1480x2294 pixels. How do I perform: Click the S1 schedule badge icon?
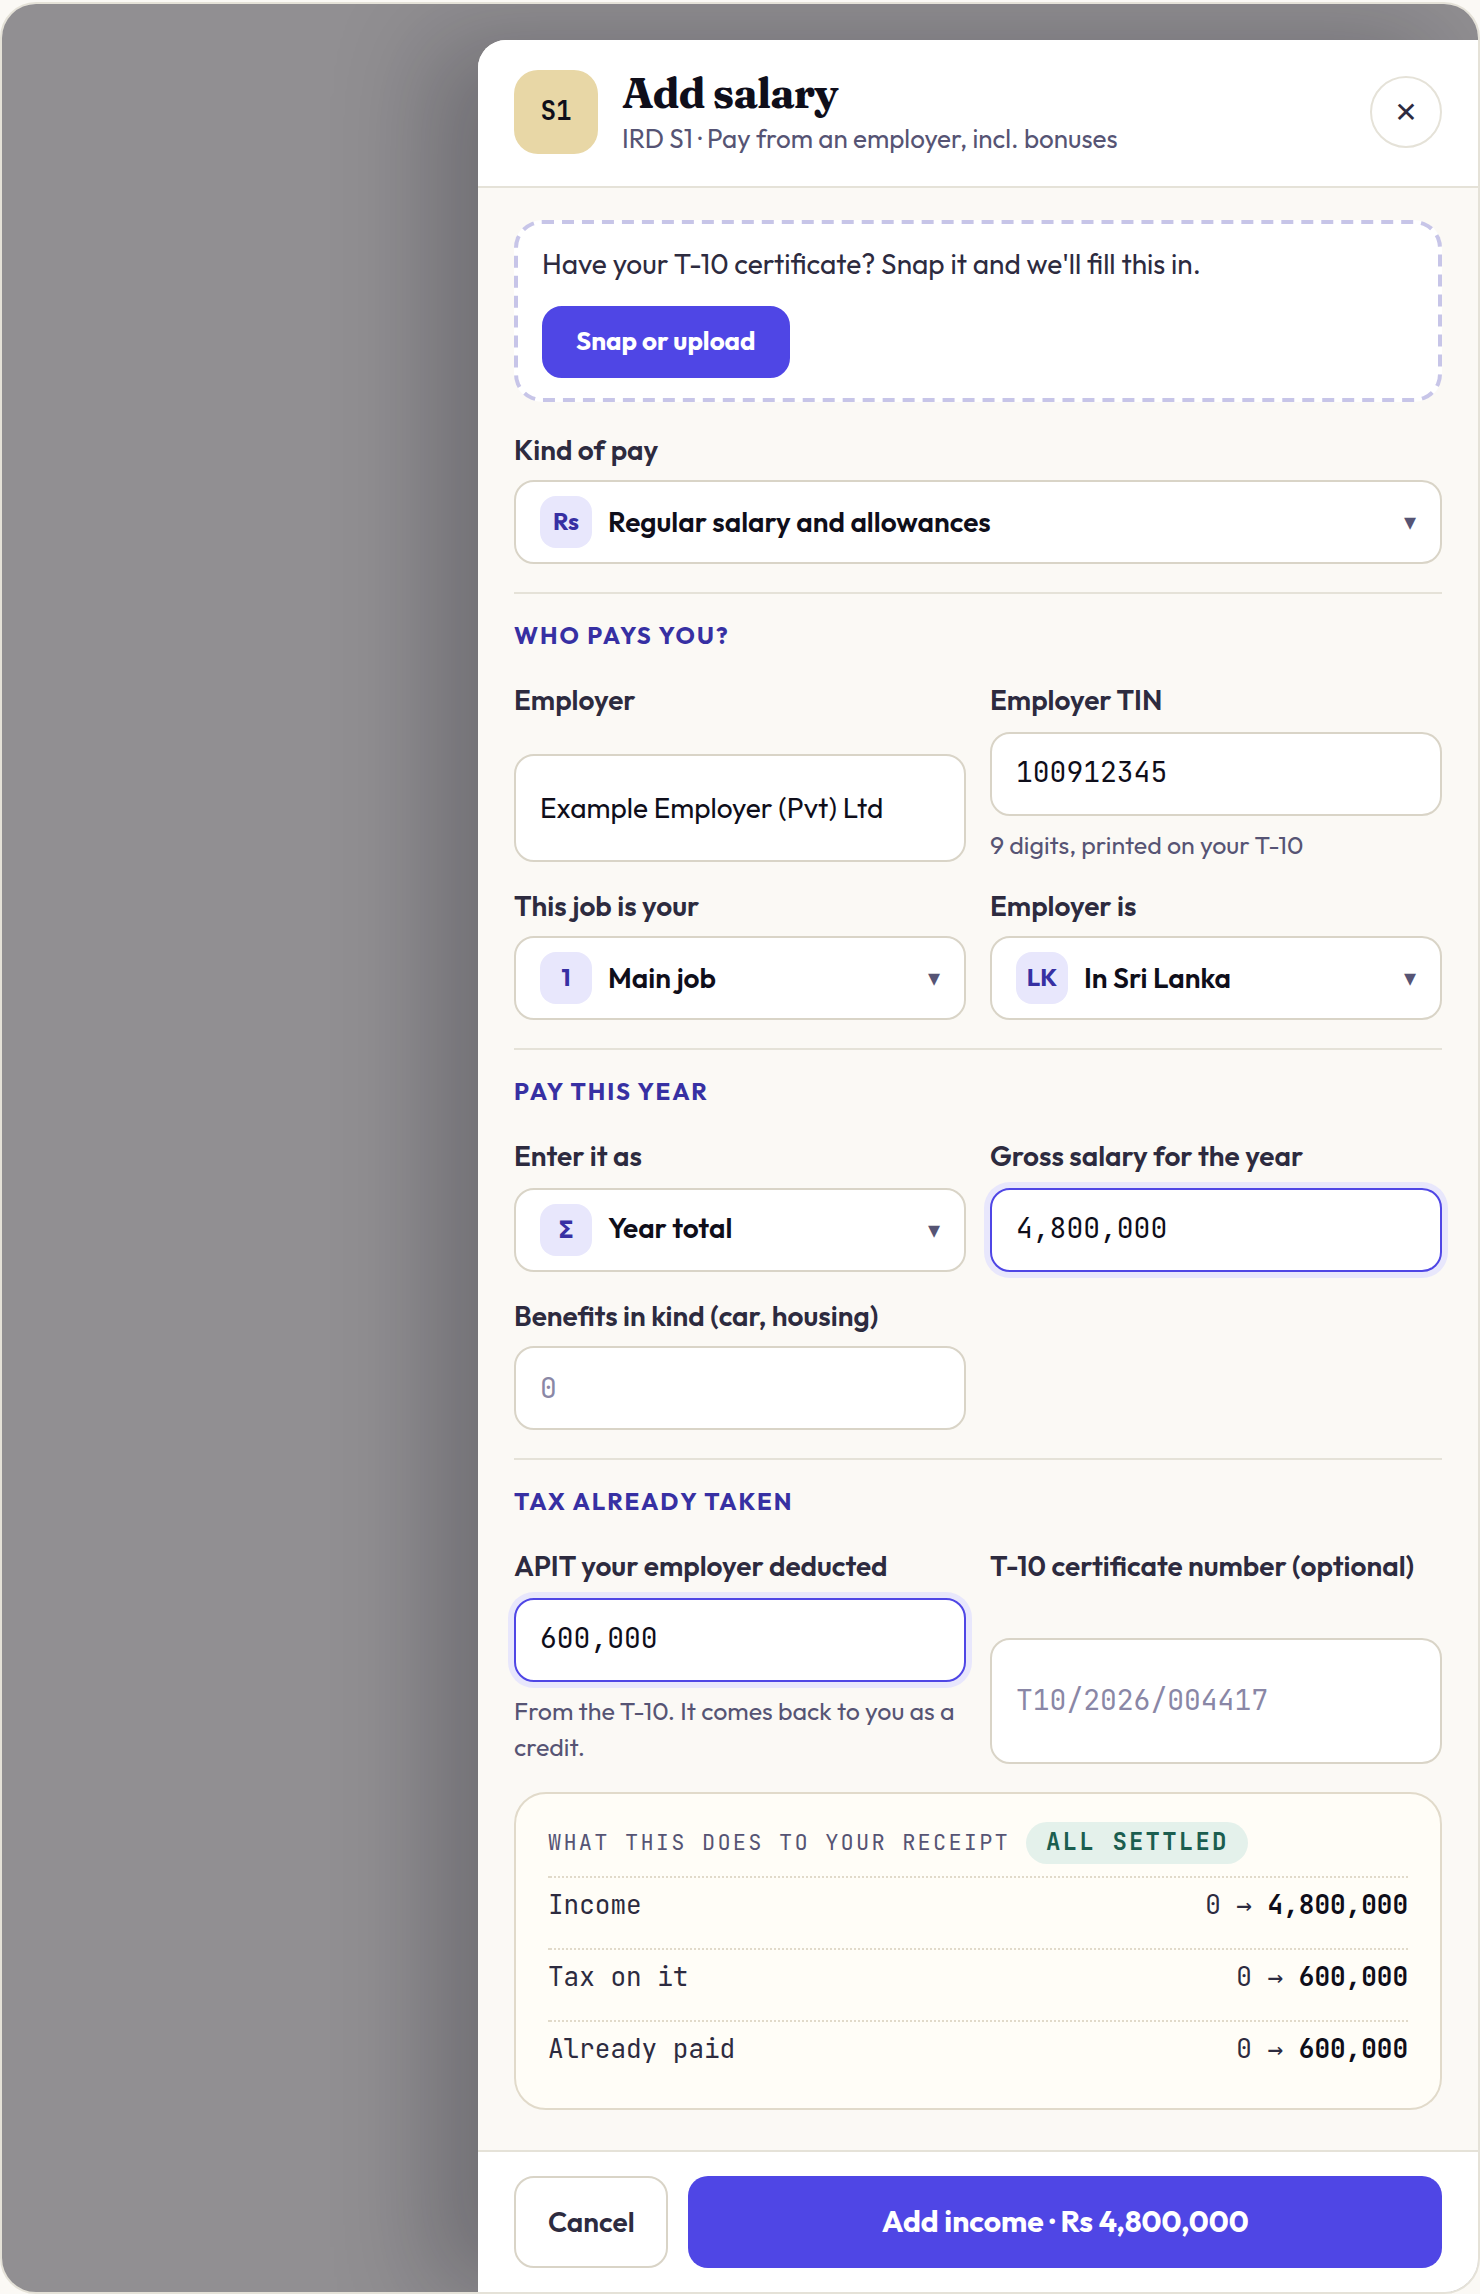click(556, 112)
